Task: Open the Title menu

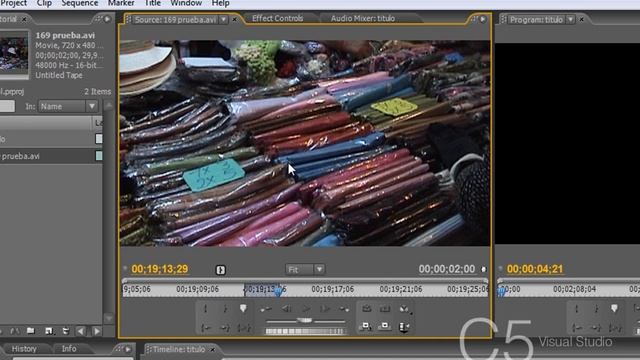Action: point(153,3)
